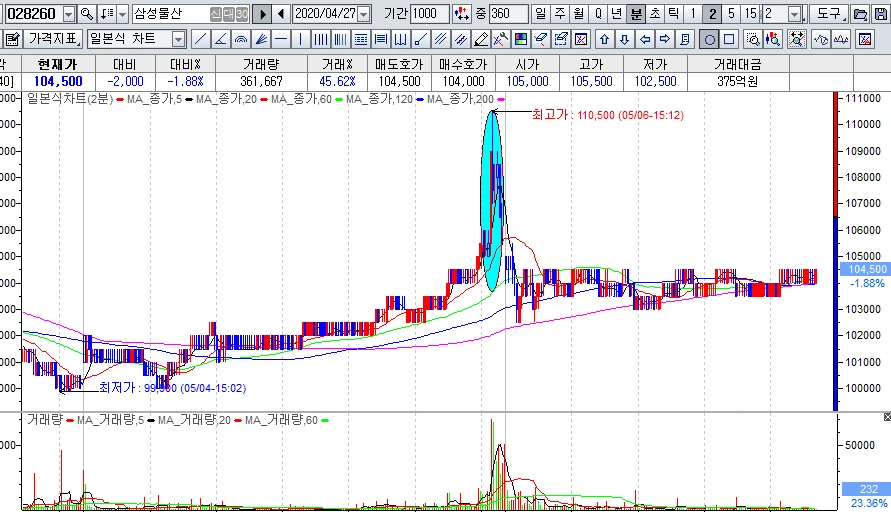Select the ellipse shape tool
Screen dimensions: 891x512
[709, 39]
